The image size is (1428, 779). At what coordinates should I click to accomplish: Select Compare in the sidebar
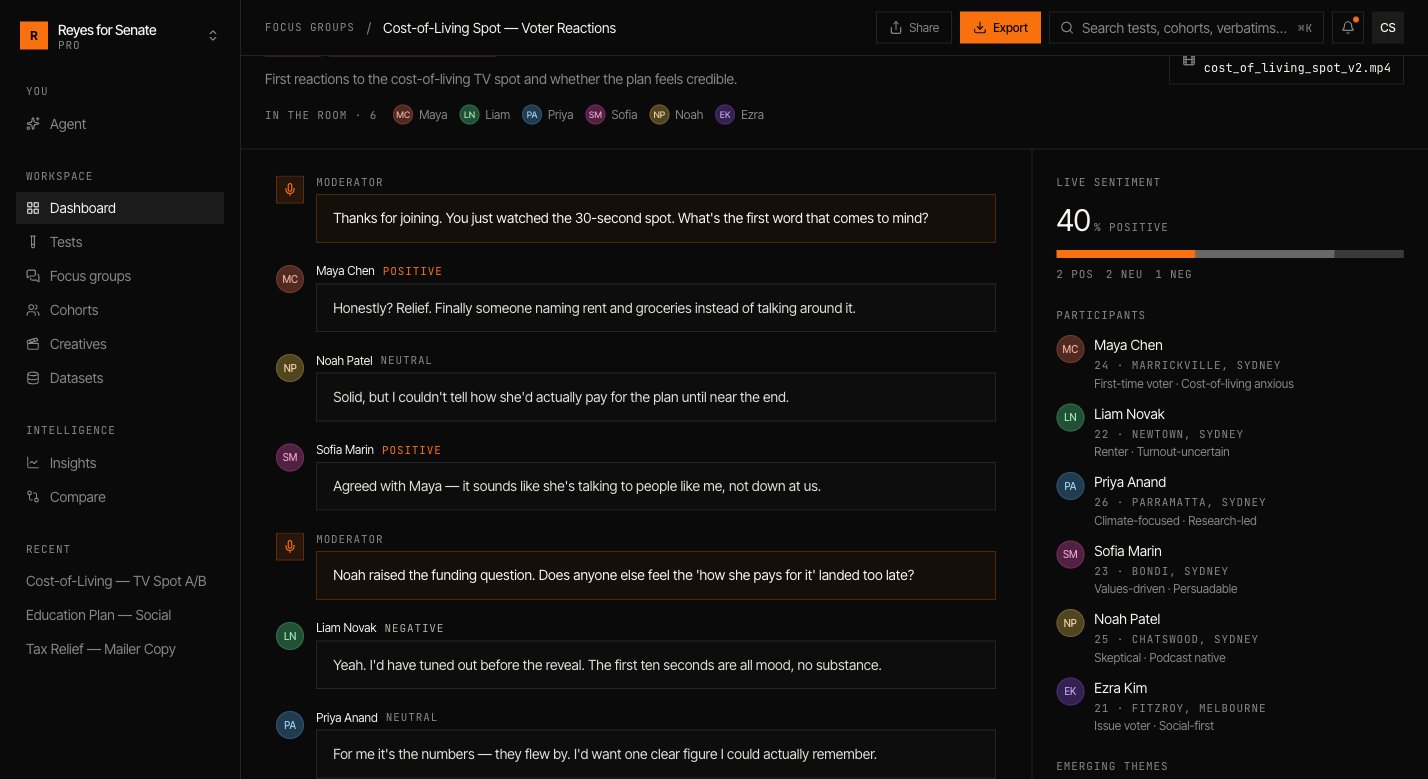tap(120, 497)
